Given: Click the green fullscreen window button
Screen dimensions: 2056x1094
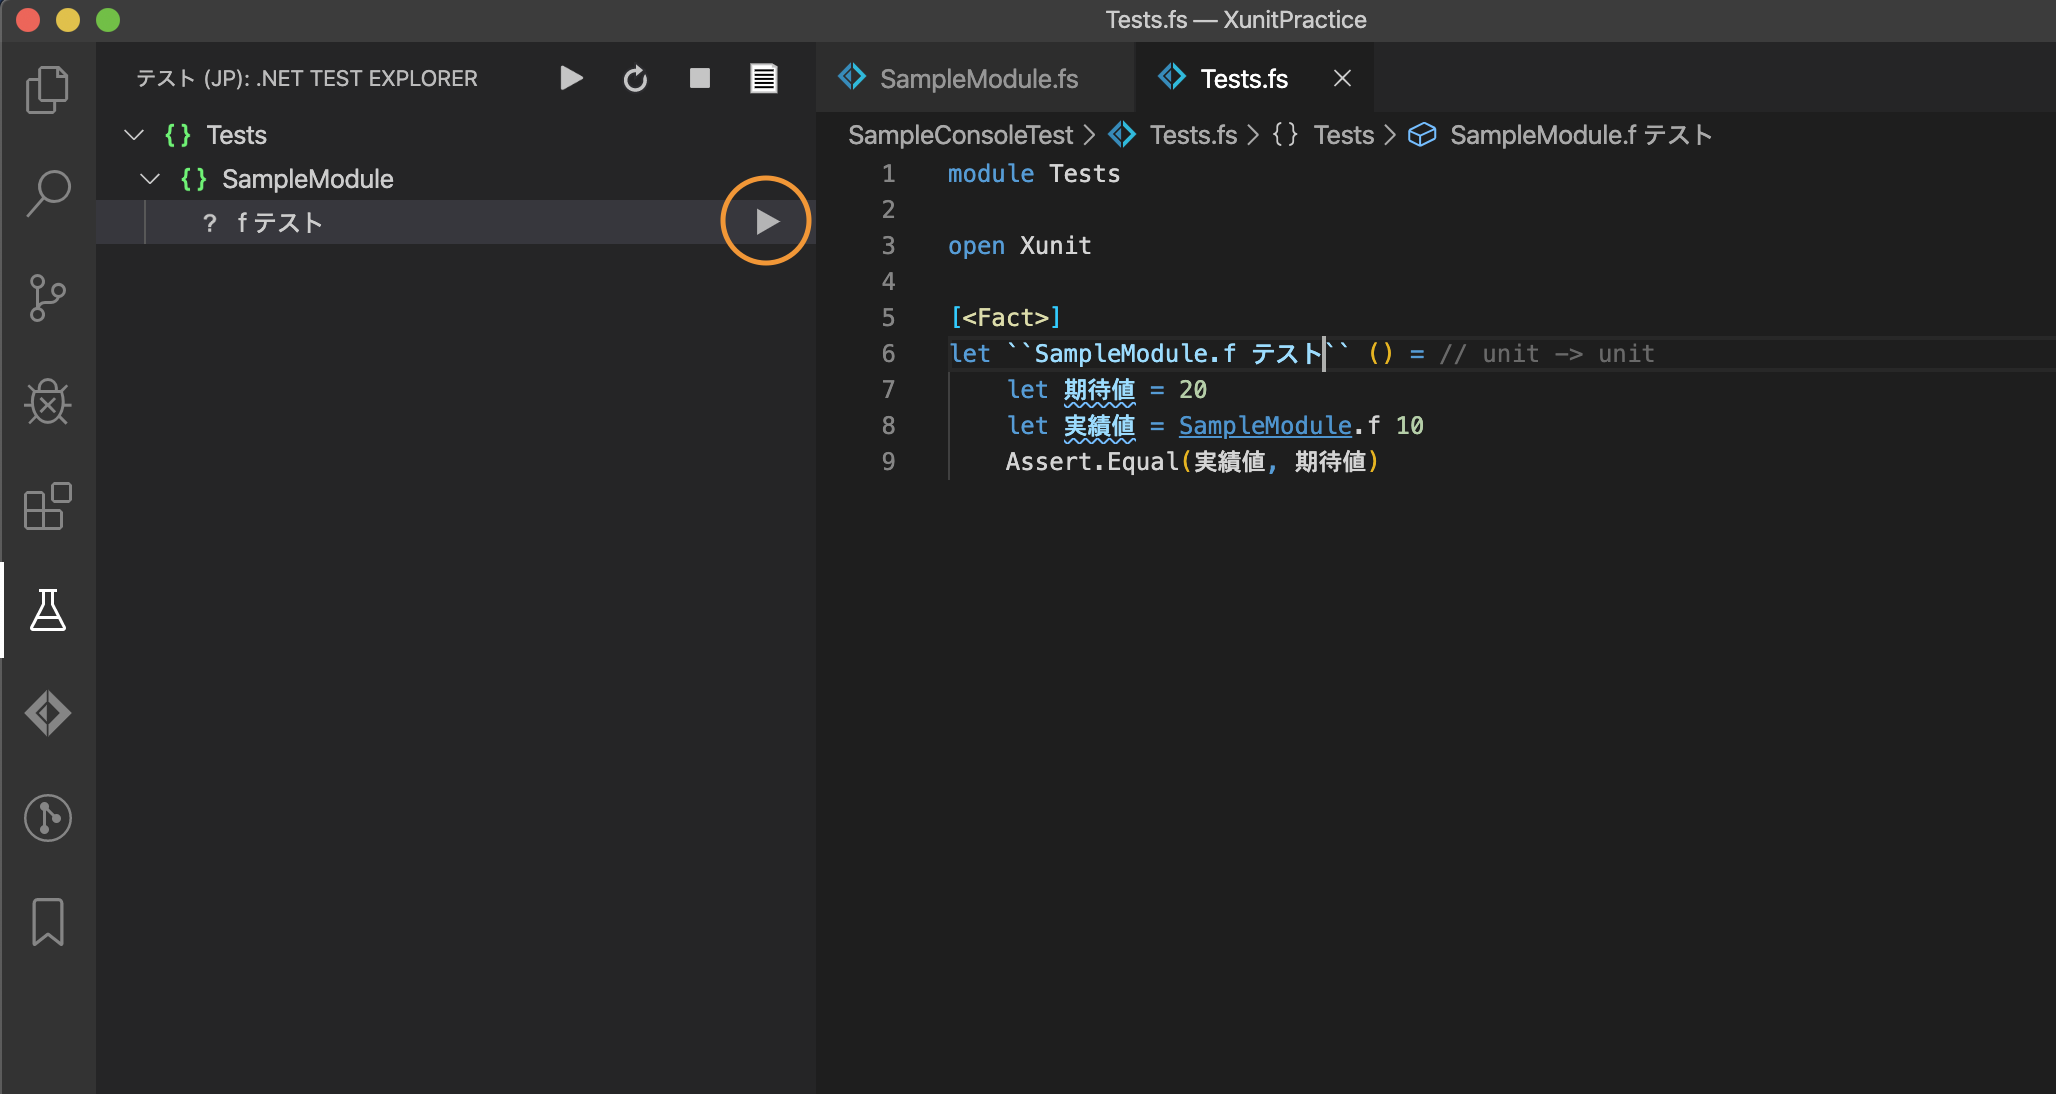Looking at the screenshot, I should pos(108,20).
